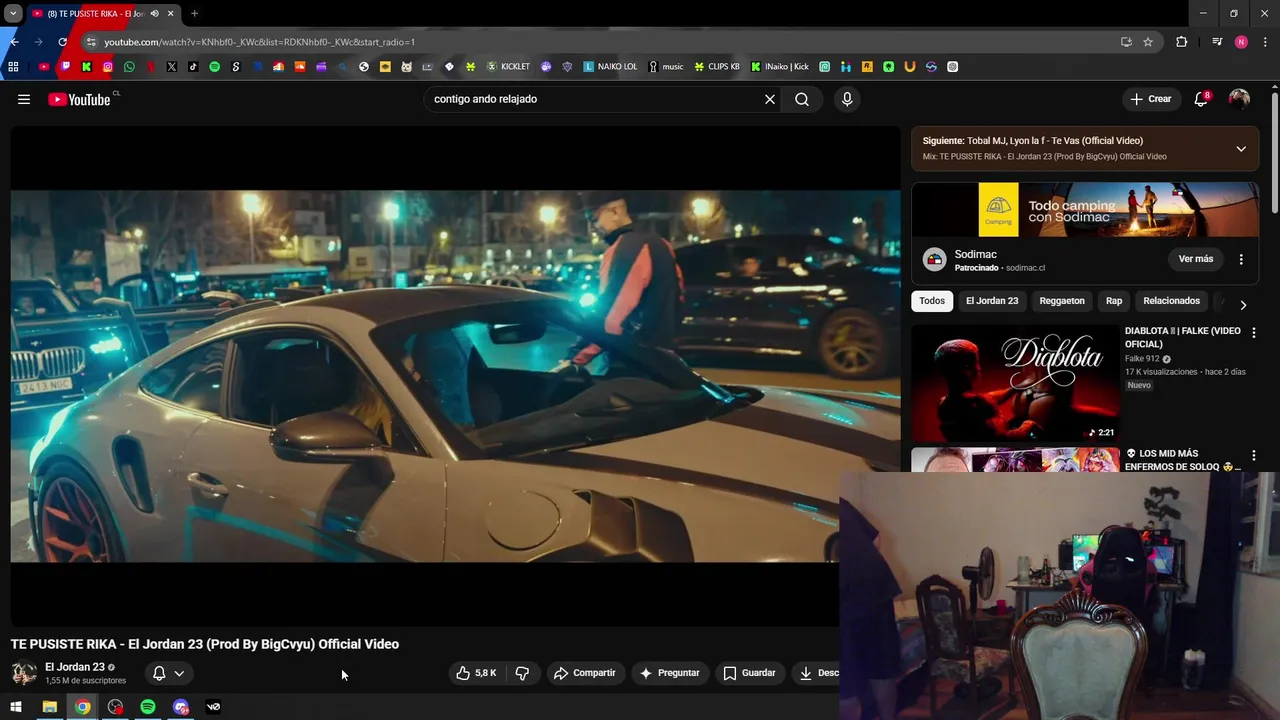1280x720 pixels.
Task: Open the music bookmark
Action: (x=666, y=67)
